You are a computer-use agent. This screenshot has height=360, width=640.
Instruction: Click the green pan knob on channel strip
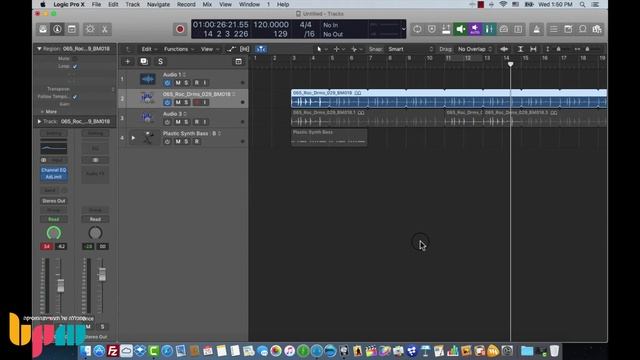[53, 233]
